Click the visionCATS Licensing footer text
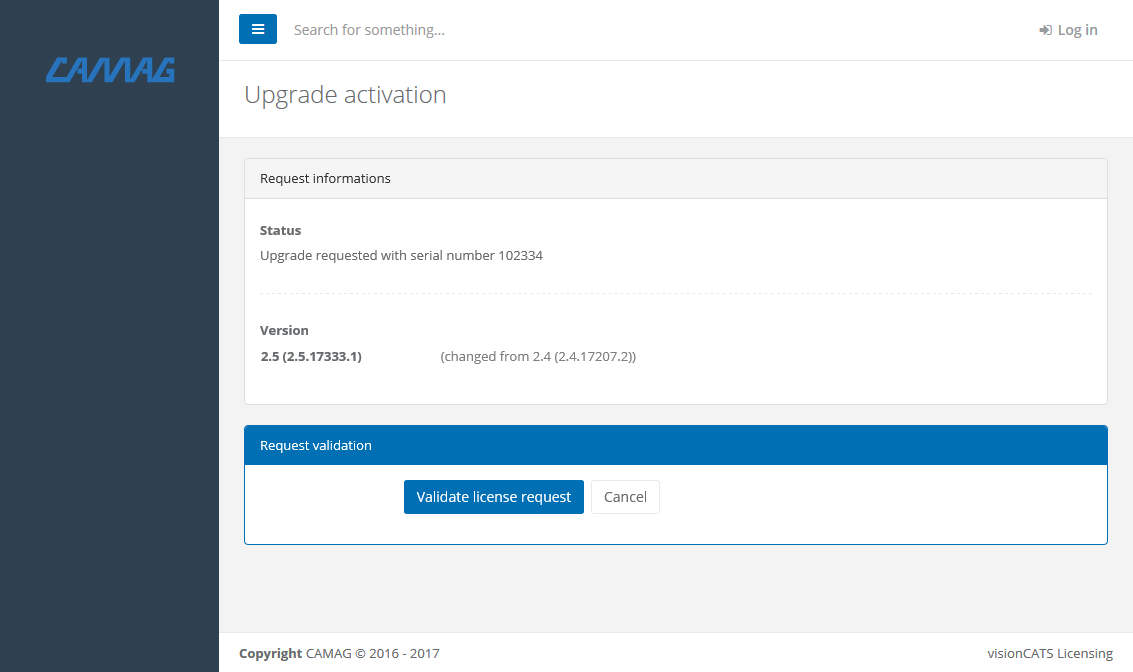Image resolution: width=1133 pixels, height=672 pixels. [1049, 653]
